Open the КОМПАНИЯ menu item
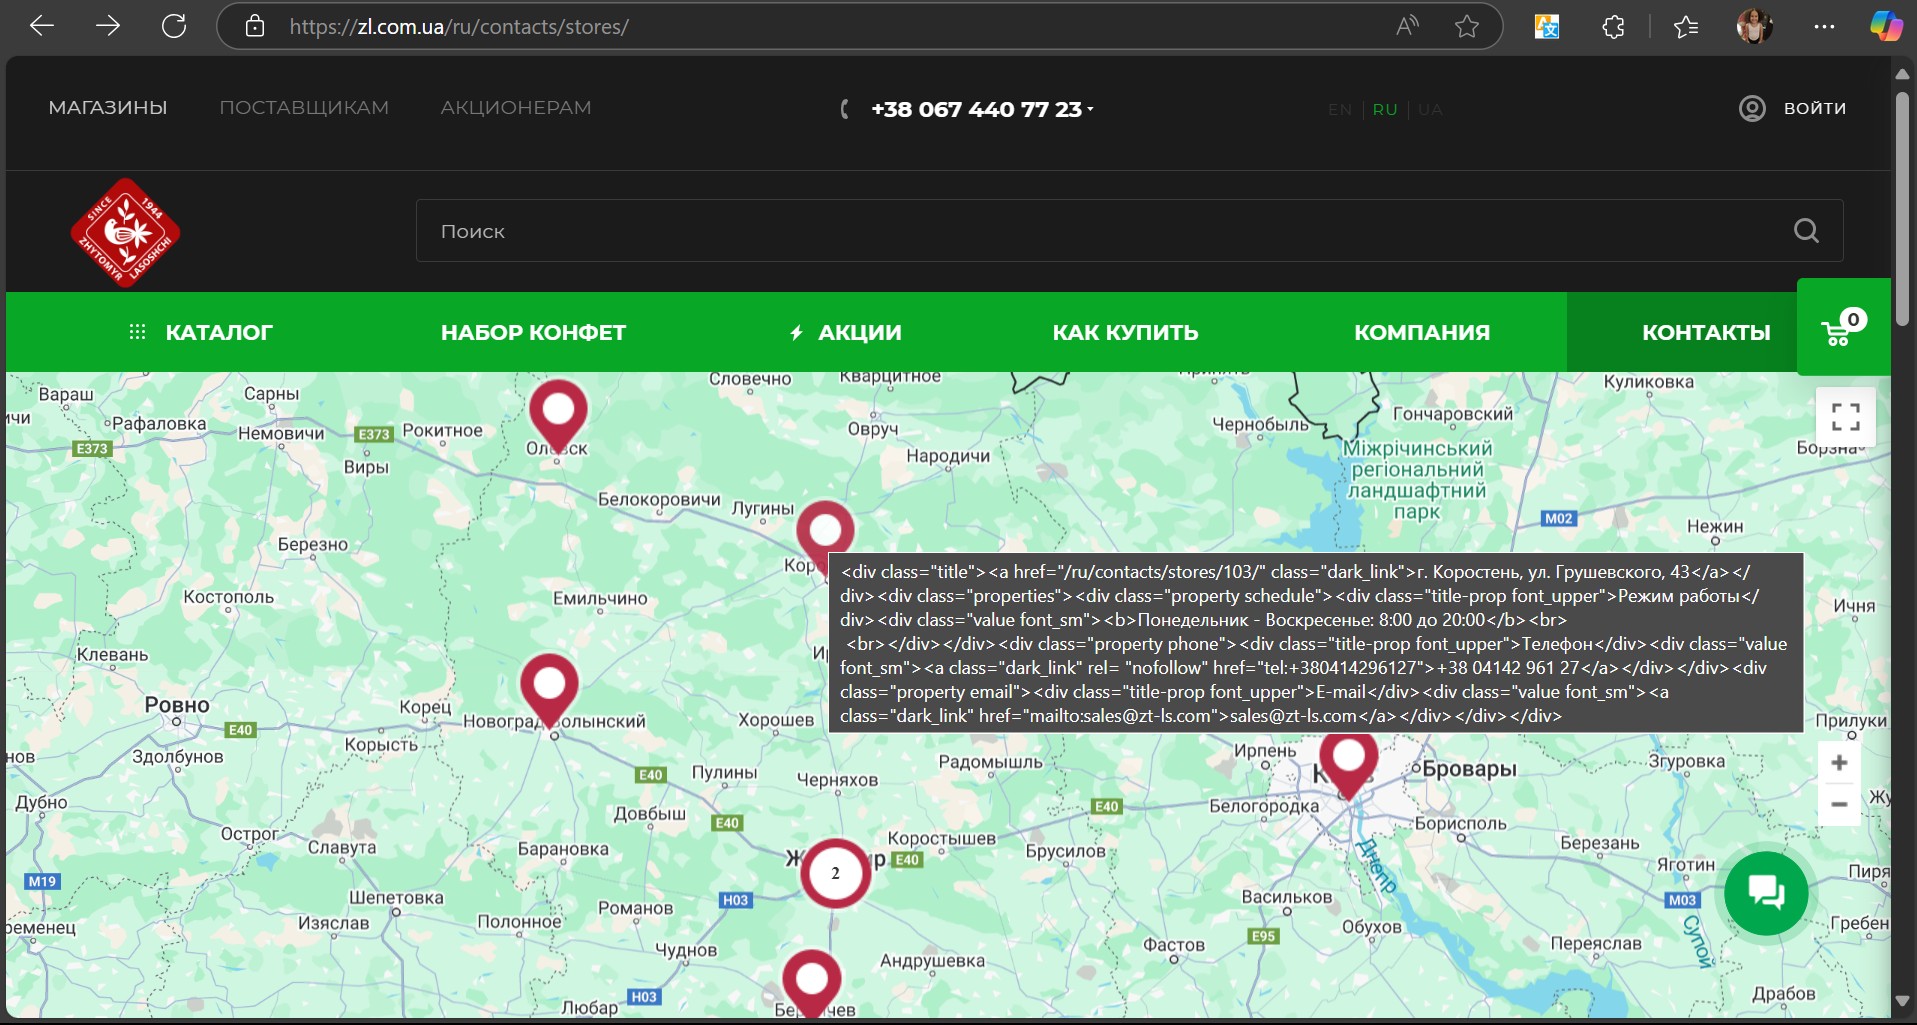 [1421, 333]
